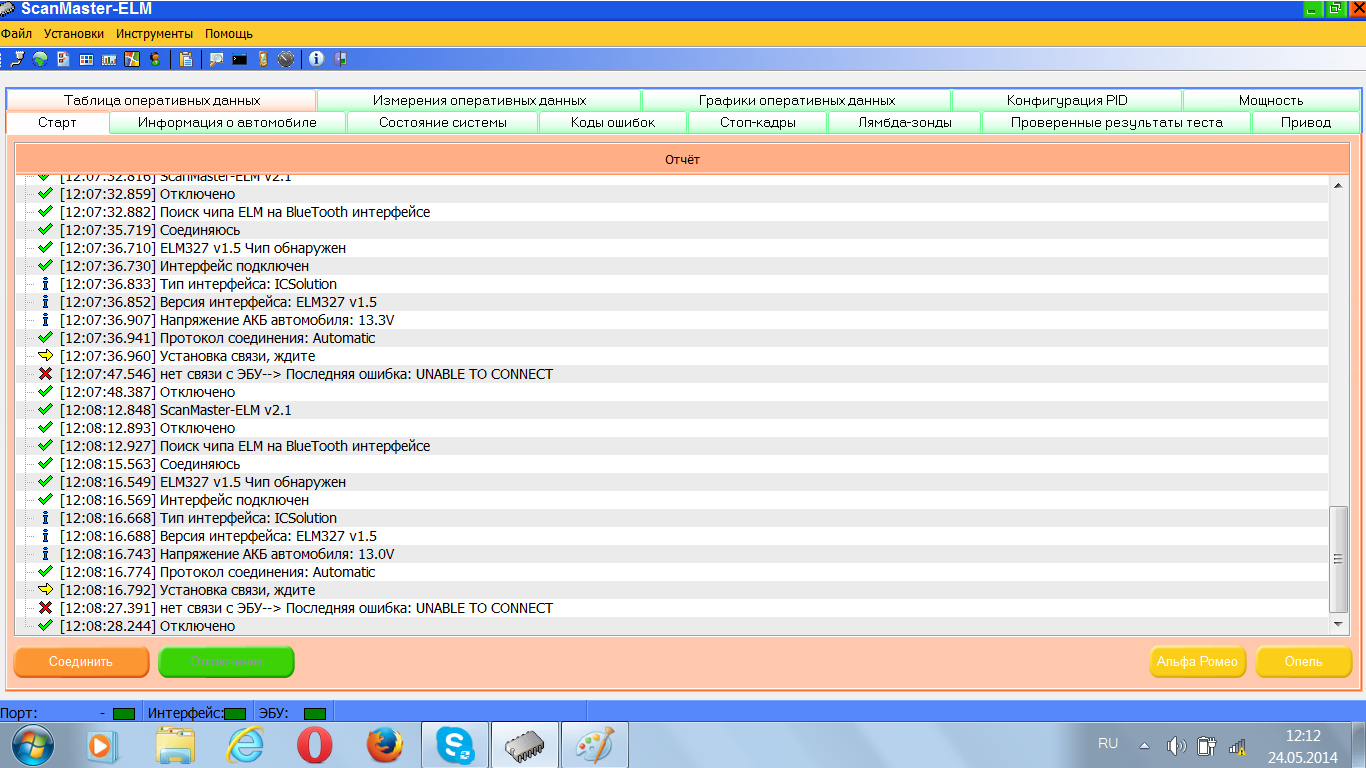
Task: Click the blue info icon in toolbar
Action: point(316,59)
